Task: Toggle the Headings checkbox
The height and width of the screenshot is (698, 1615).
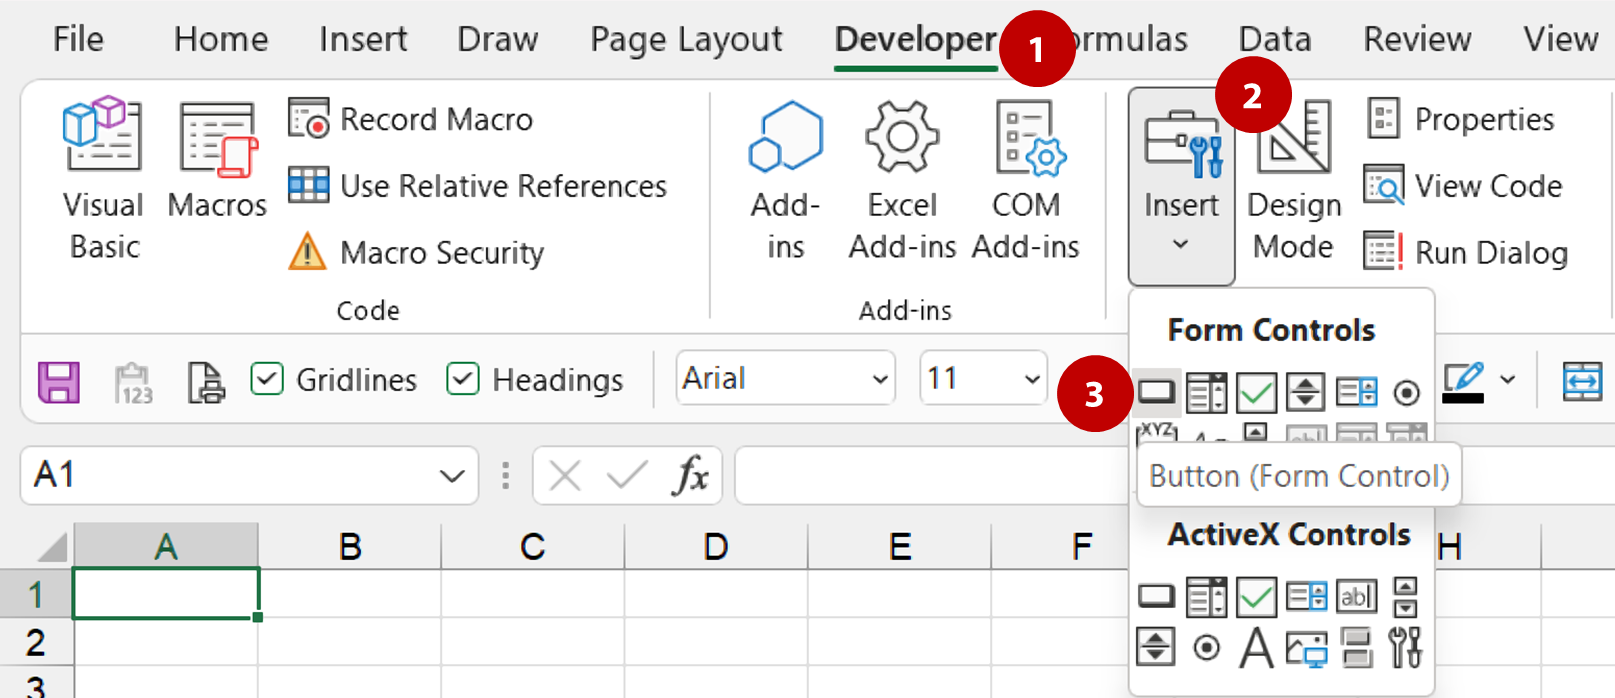Action: point(463,380)
